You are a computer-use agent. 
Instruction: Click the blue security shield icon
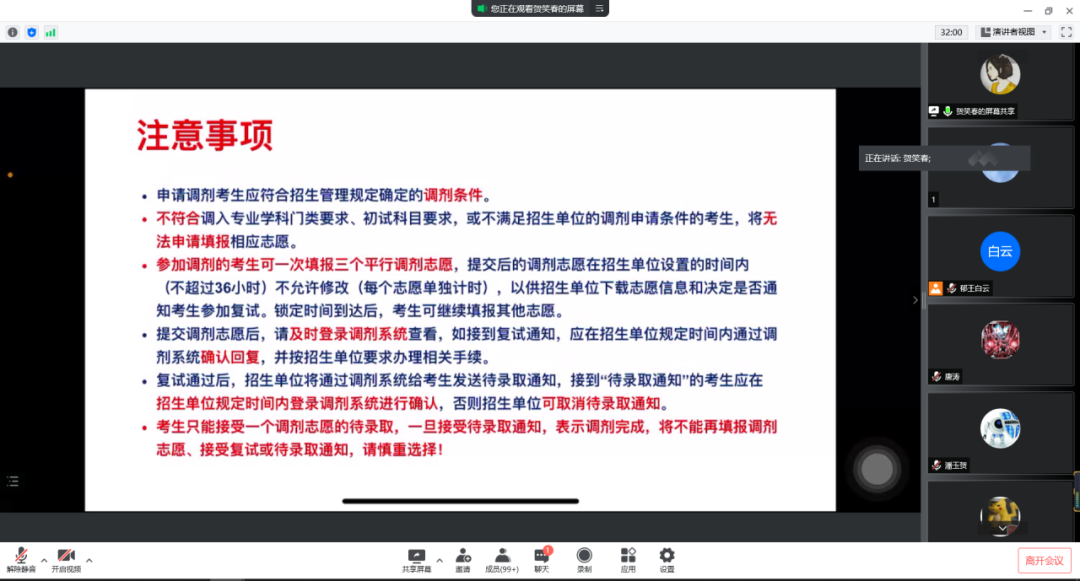(x=32, y=32)
